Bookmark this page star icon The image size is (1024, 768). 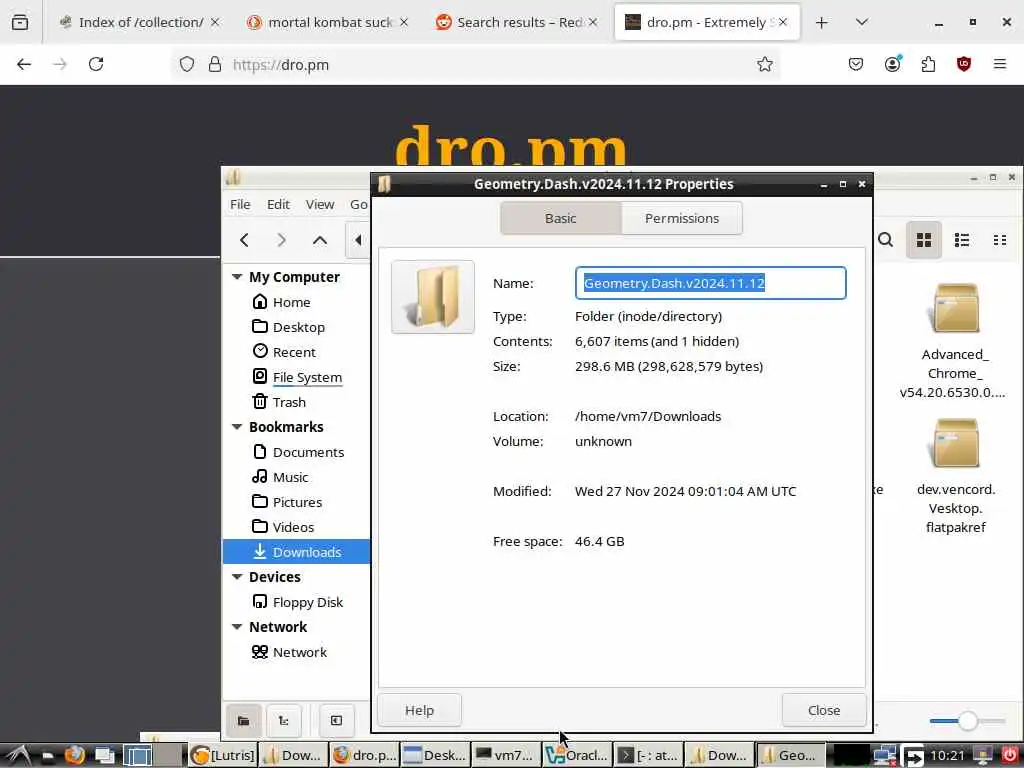coord(765,64)
